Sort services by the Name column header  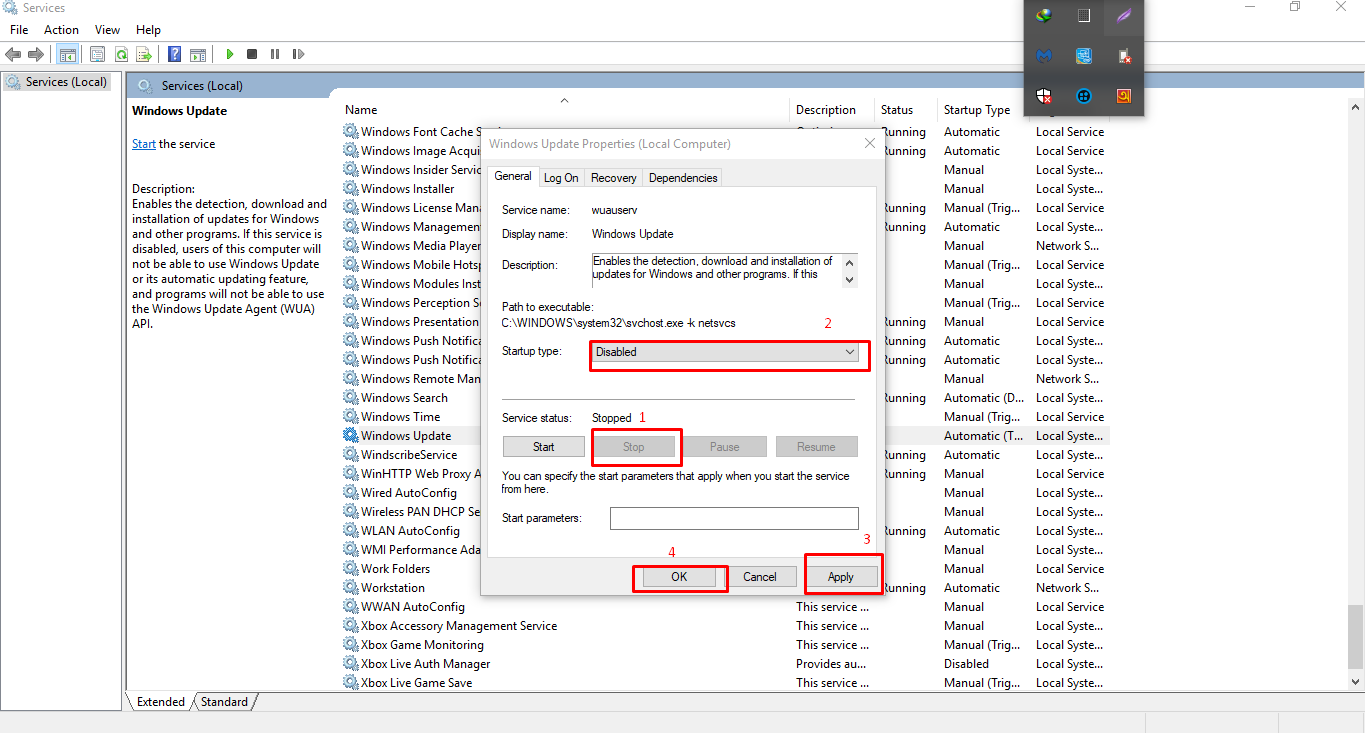361,110
